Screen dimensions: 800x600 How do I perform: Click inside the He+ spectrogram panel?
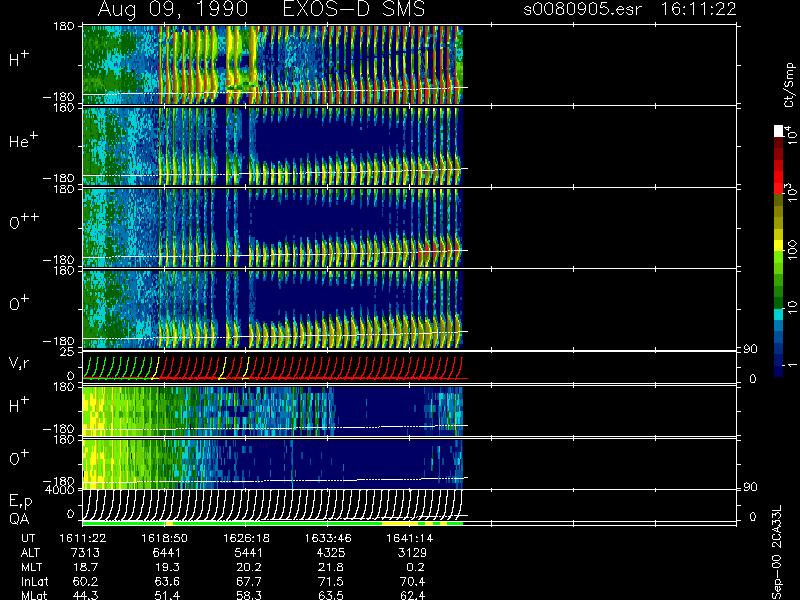coord(272,146)
